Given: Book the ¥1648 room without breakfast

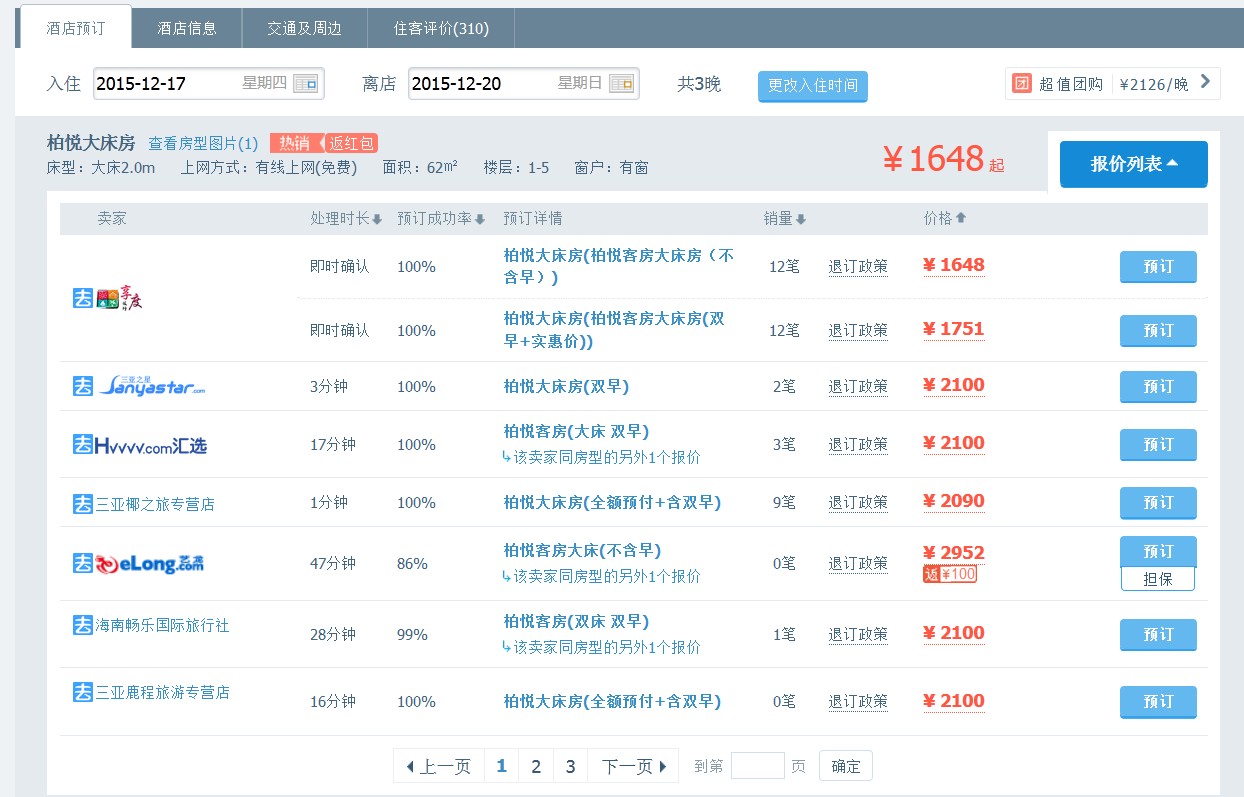Looking at the screenshot, I should coord(1157,267).
